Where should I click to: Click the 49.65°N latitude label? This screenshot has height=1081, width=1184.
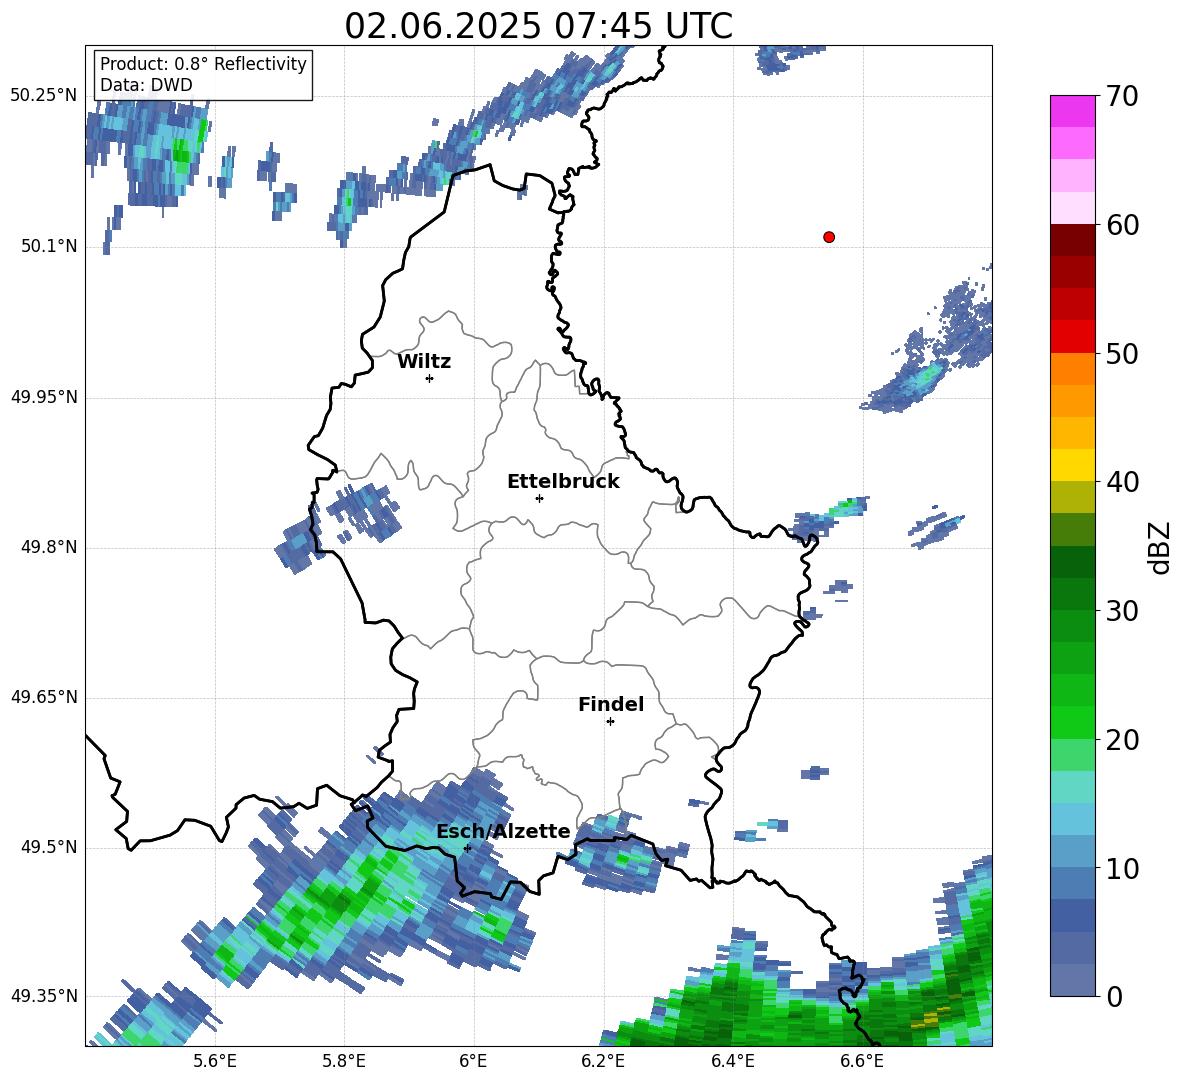coord(44,697)
